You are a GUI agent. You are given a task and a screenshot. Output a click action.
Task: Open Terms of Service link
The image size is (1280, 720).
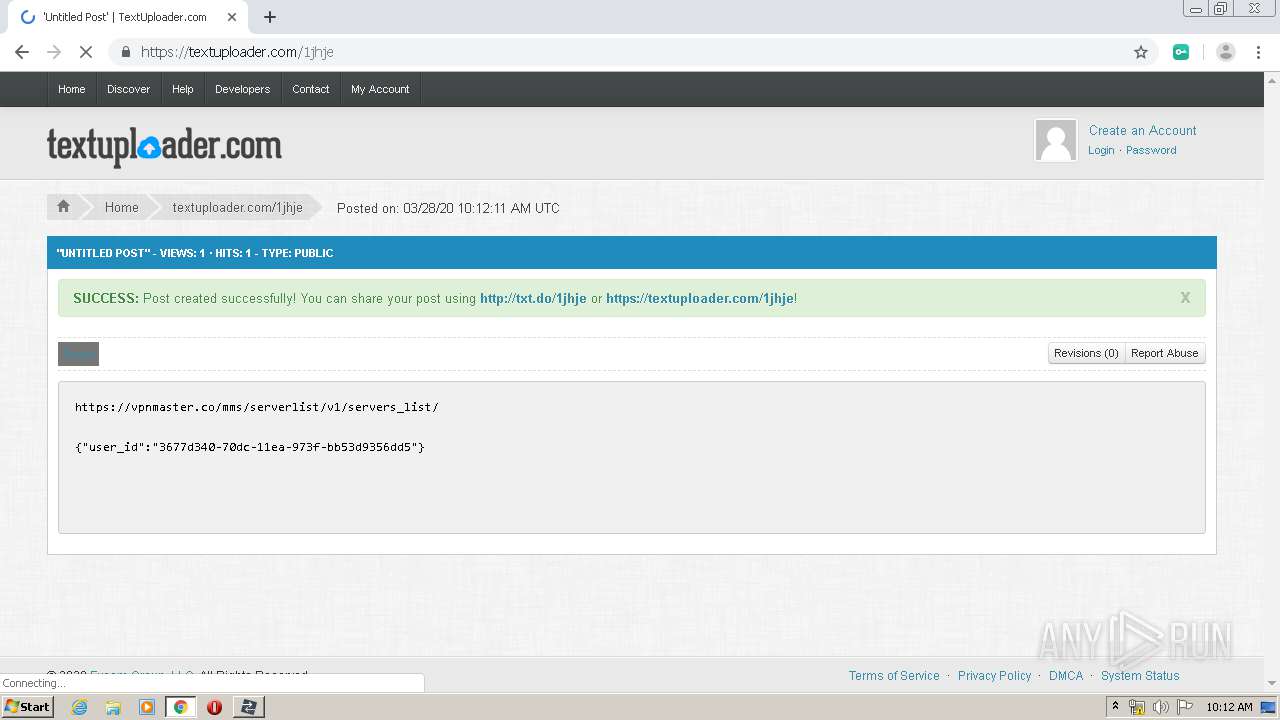coord(894,676)
